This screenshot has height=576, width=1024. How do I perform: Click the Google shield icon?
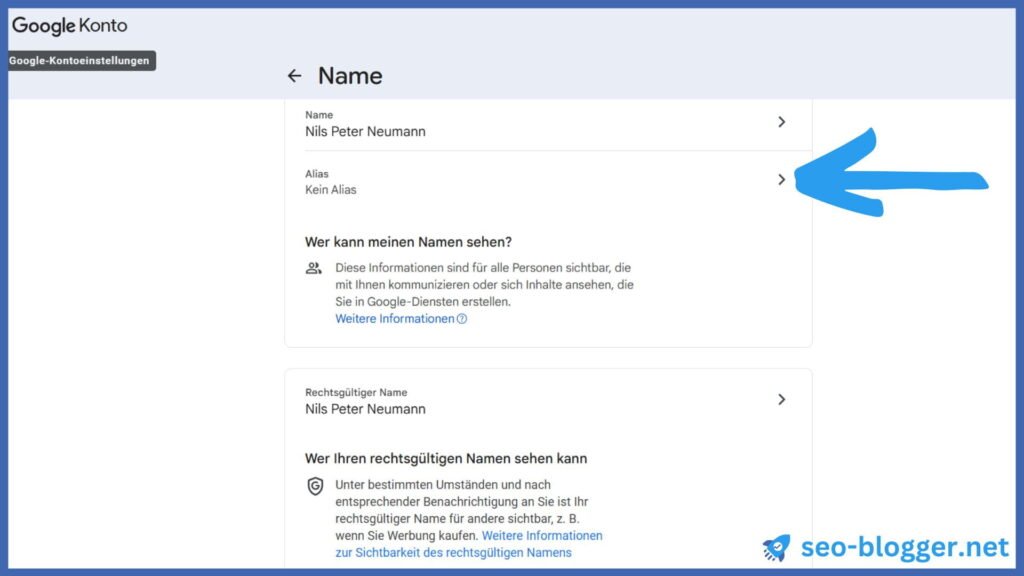(x=315, y=486)
